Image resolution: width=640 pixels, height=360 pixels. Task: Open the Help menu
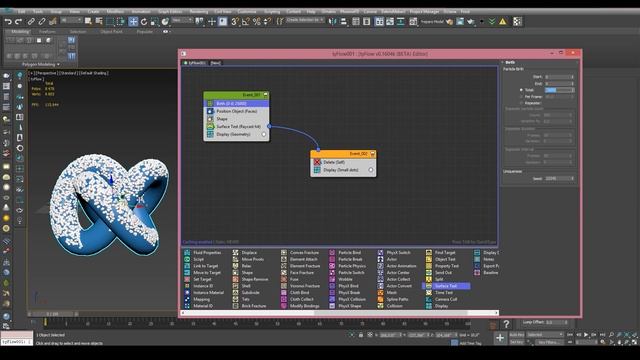[x=311, y=11]
